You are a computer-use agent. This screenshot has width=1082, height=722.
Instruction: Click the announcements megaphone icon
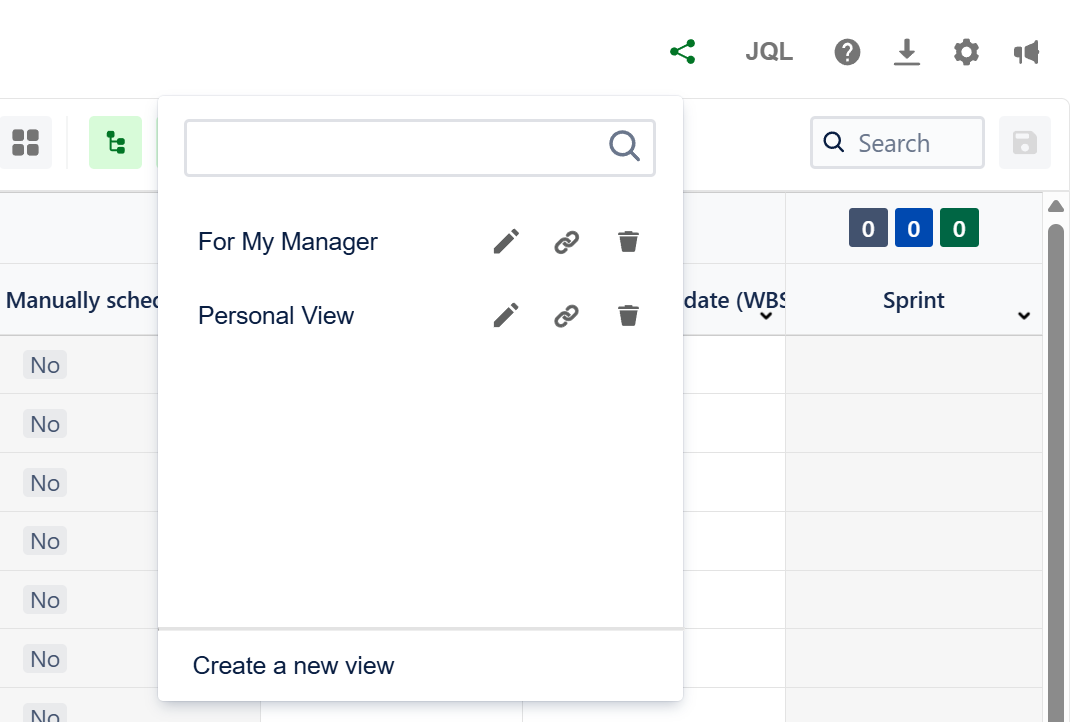1026,51
